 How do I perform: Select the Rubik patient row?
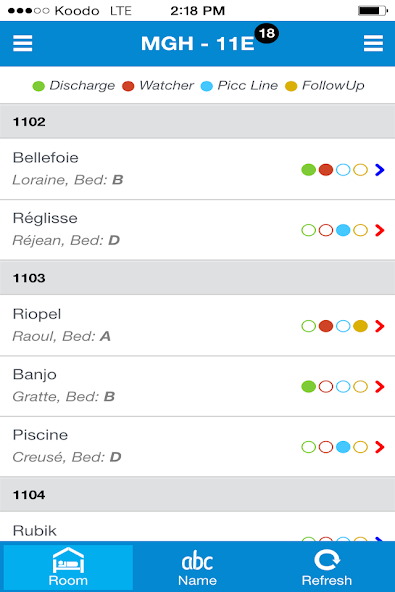pos(198,527)
